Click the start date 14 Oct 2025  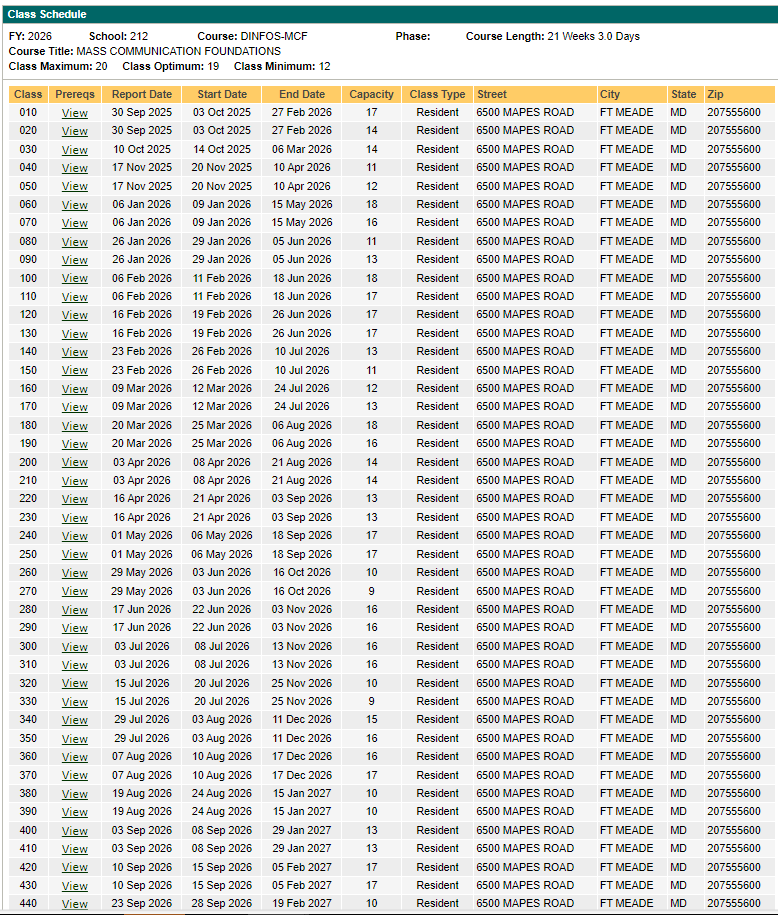point(222,149)
